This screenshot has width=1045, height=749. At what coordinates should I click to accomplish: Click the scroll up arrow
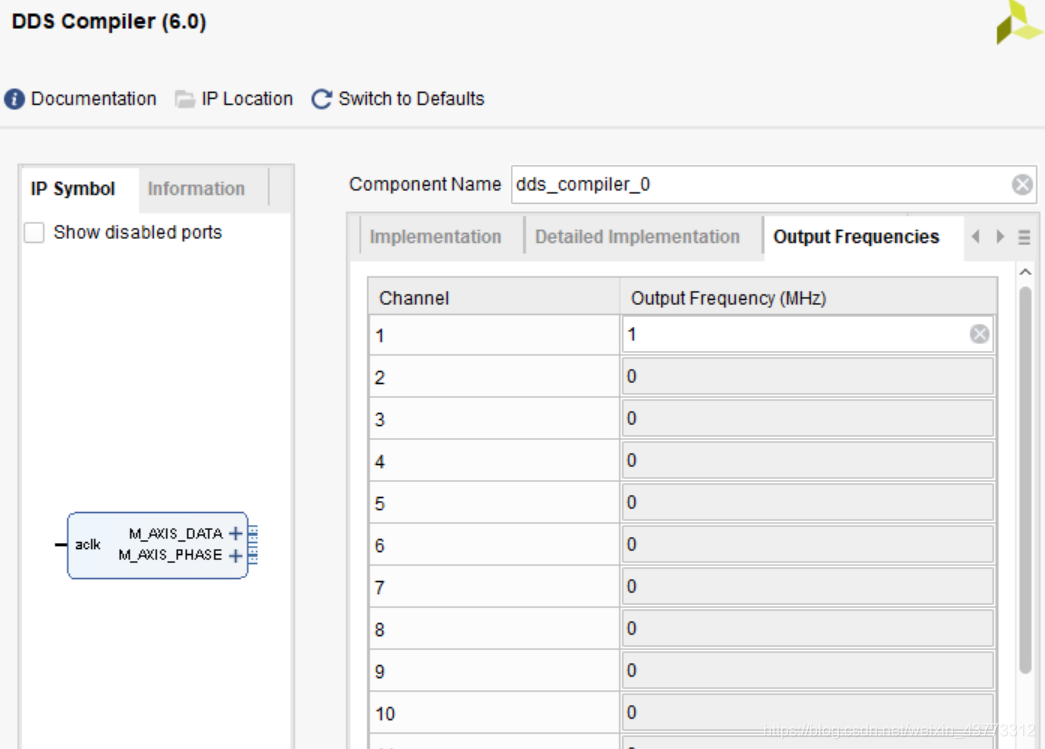1025,272
